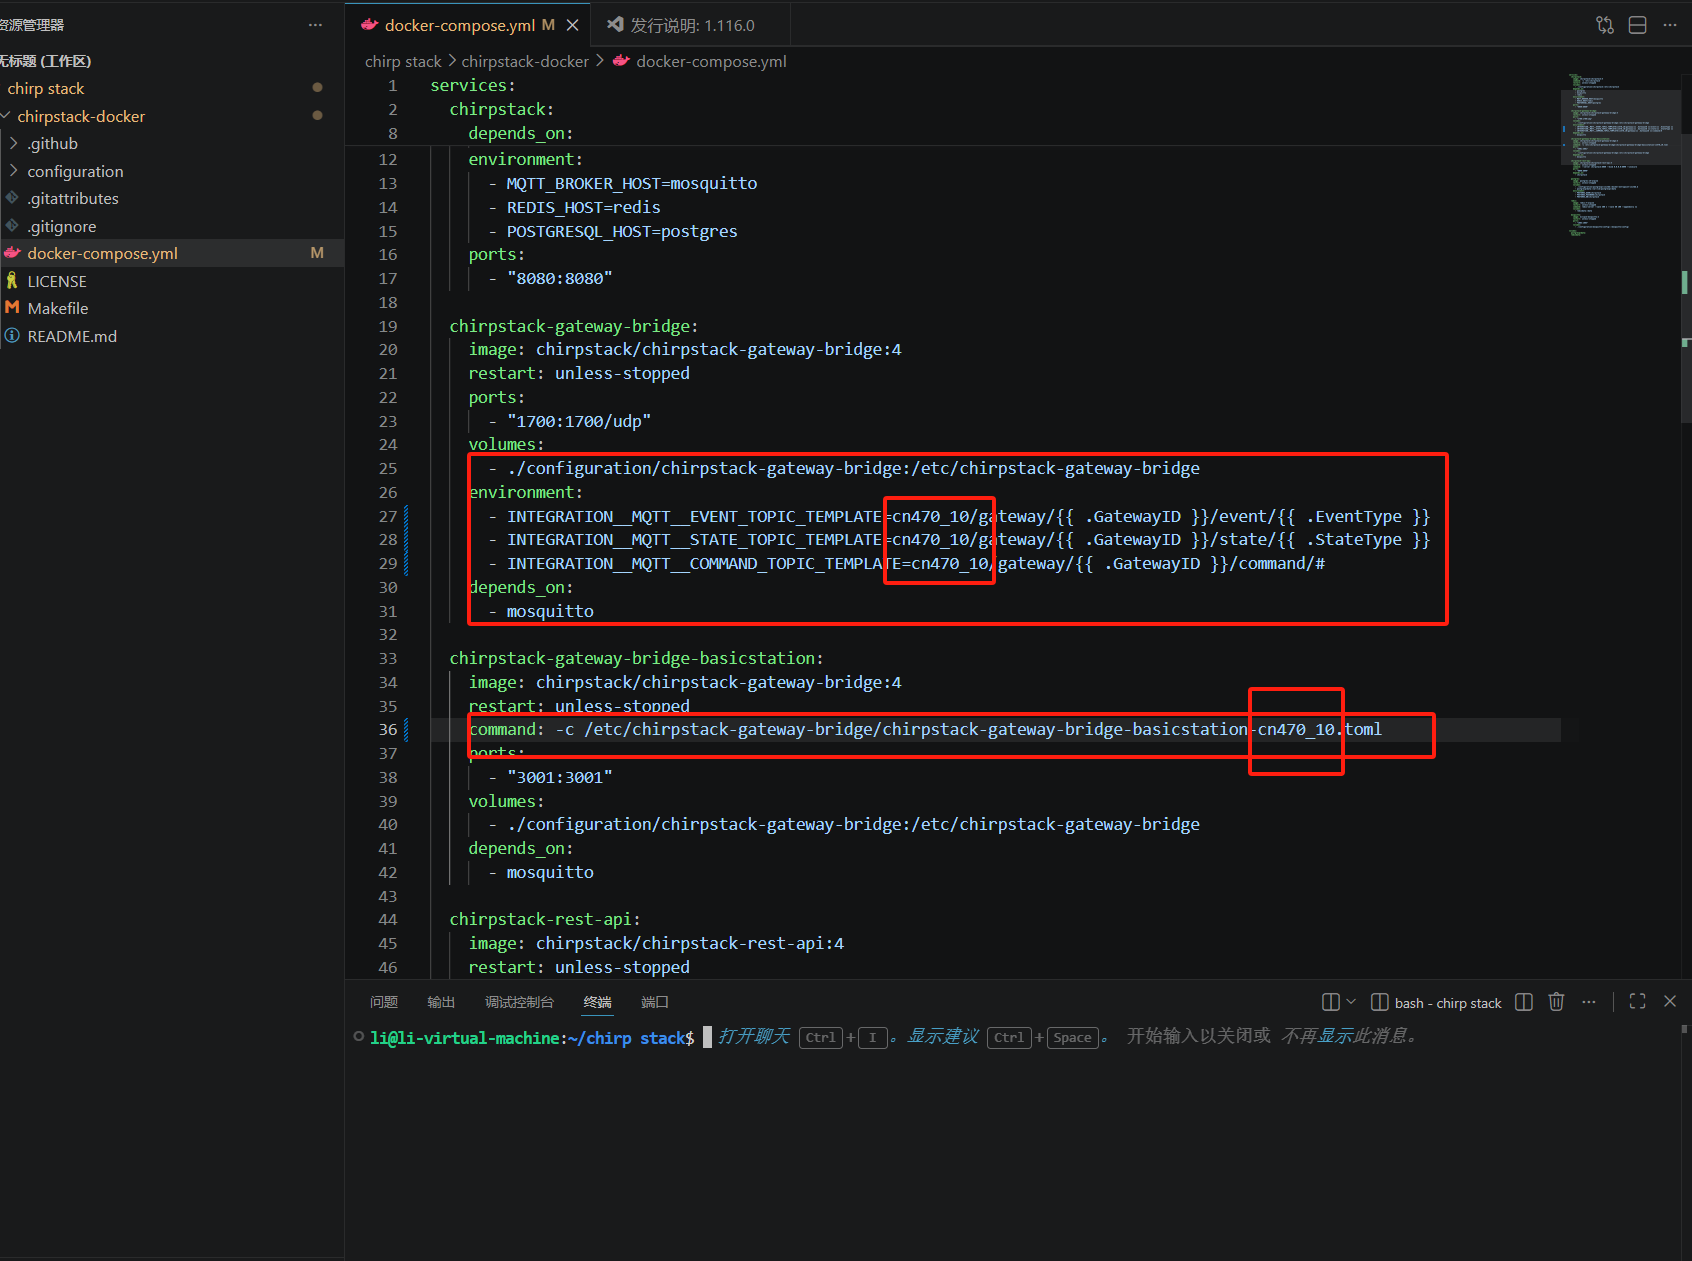Click the EVENT_TOPIC_TEMPLATE environment line
Screen dimensions: 1692x1261
(959, 517)
